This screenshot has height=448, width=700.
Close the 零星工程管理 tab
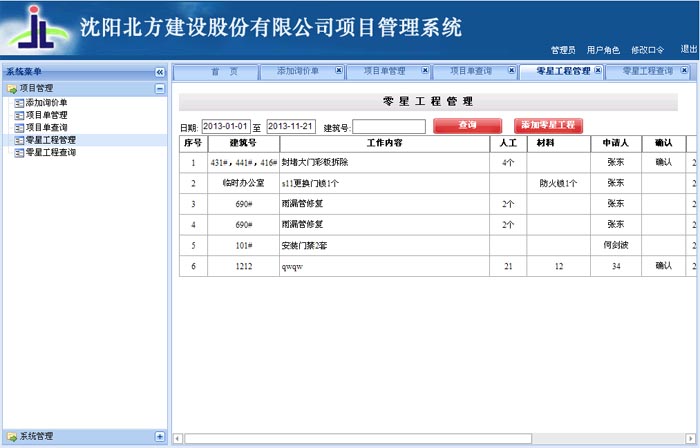coord(598,71)
